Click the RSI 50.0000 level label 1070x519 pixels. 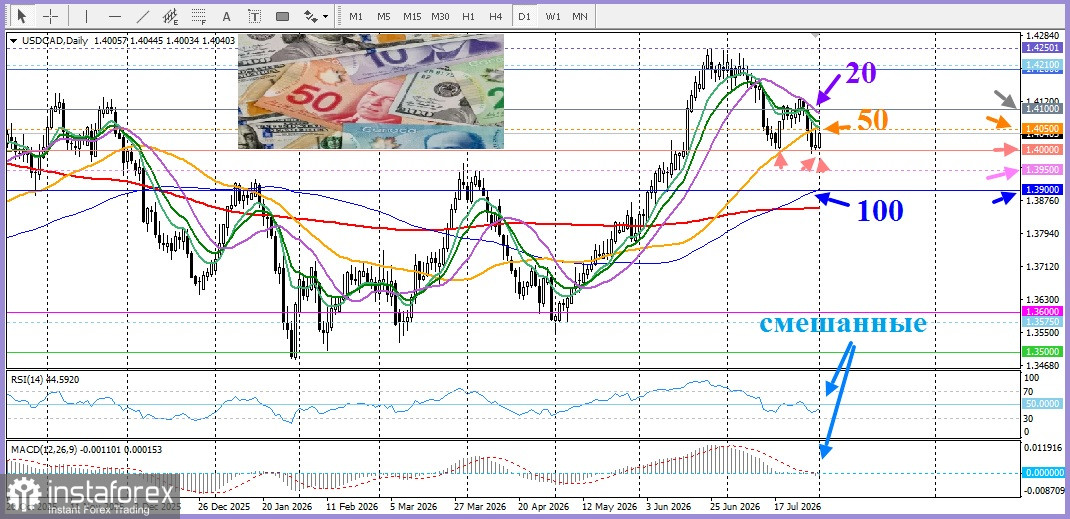click(x=1042, y=404)
